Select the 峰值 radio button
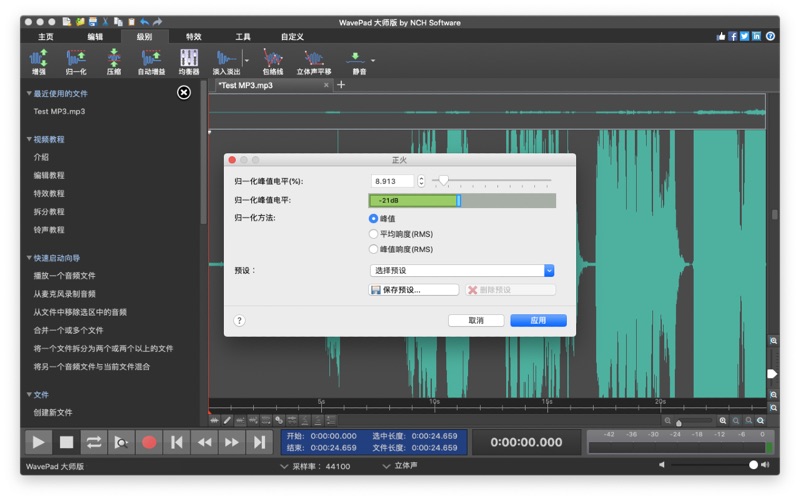 click(374, 218)
